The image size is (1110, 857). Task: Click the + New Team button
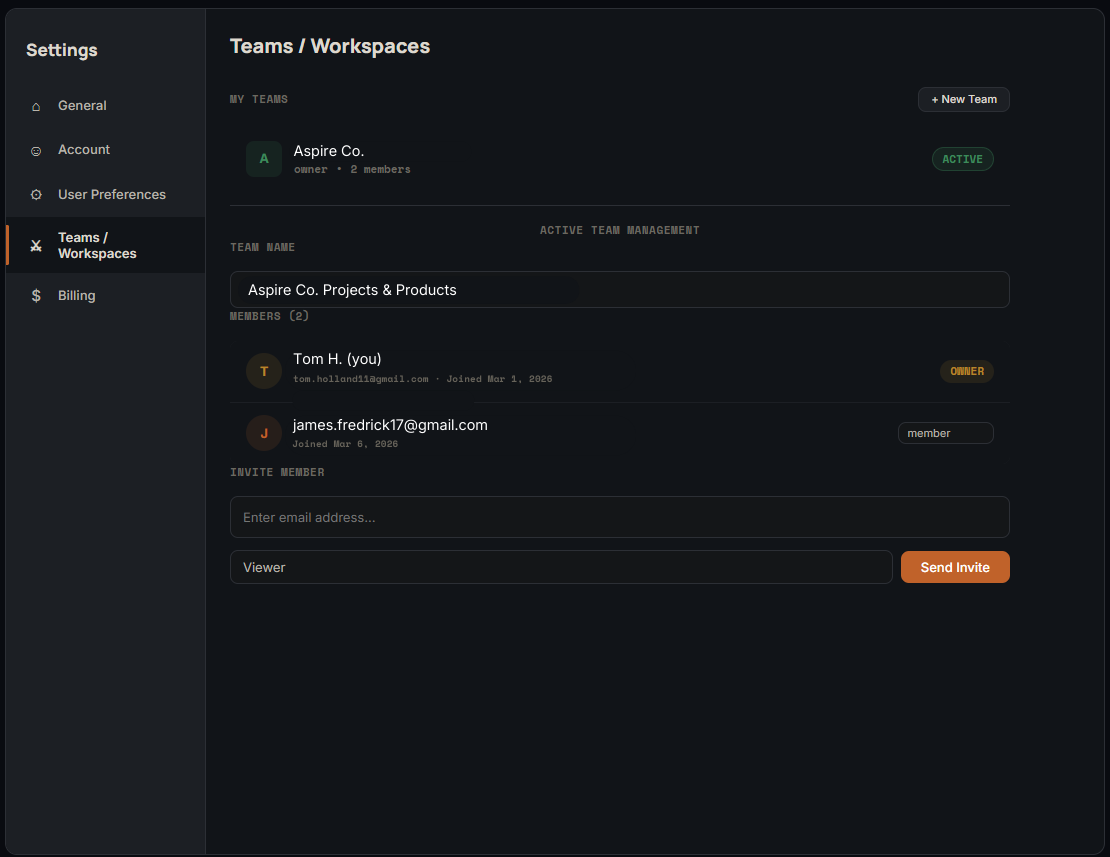pos(963,99)
